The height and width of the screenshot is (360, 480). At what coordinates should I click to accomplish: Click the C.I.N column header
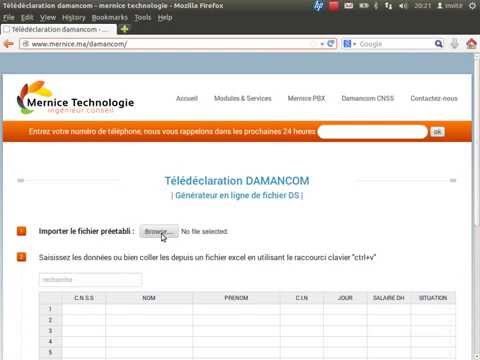coord(302,298)
